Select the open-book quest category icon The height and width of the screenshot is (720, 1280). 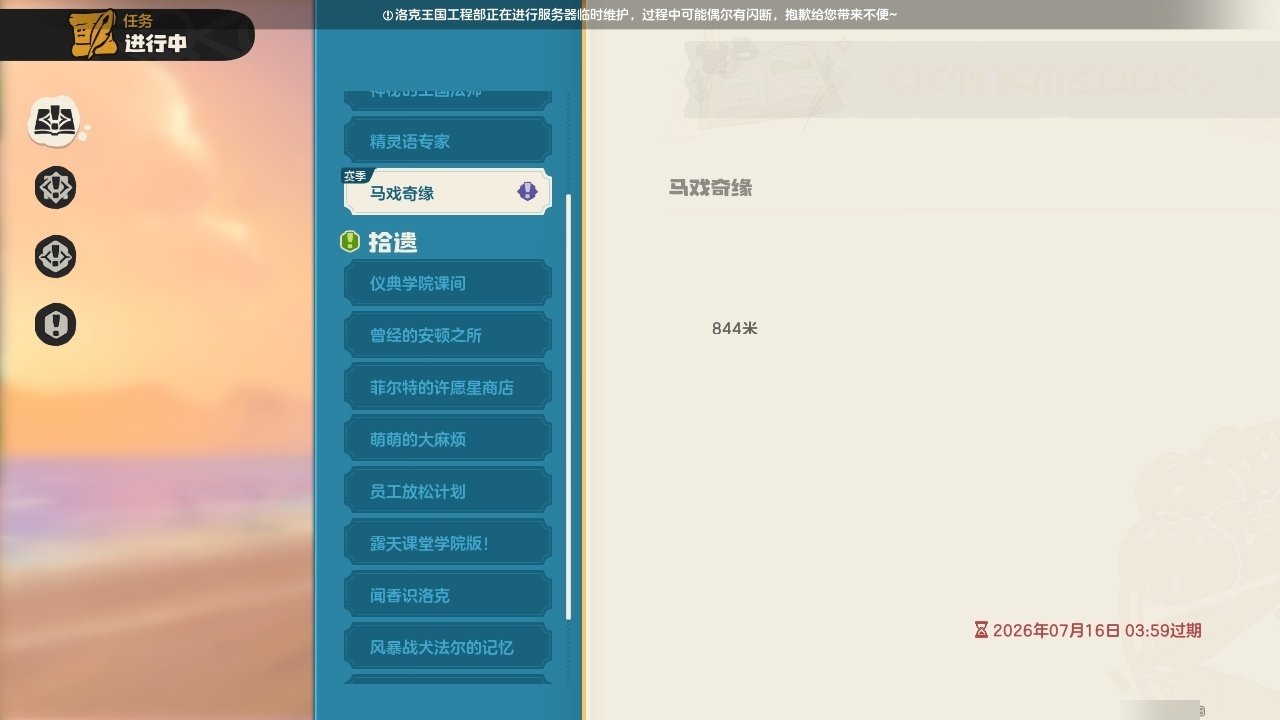pyautogui.click(x=55, y=121)
